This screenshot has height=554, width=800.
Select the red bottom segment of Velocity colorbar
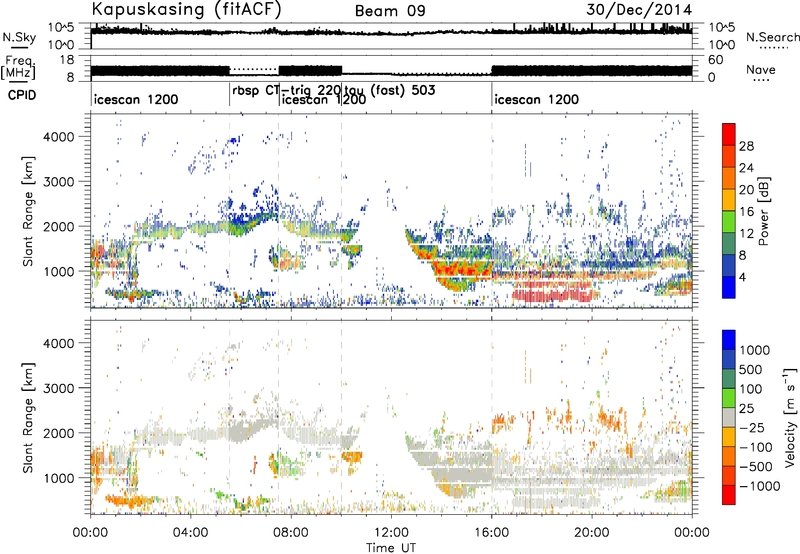[729, 494]
